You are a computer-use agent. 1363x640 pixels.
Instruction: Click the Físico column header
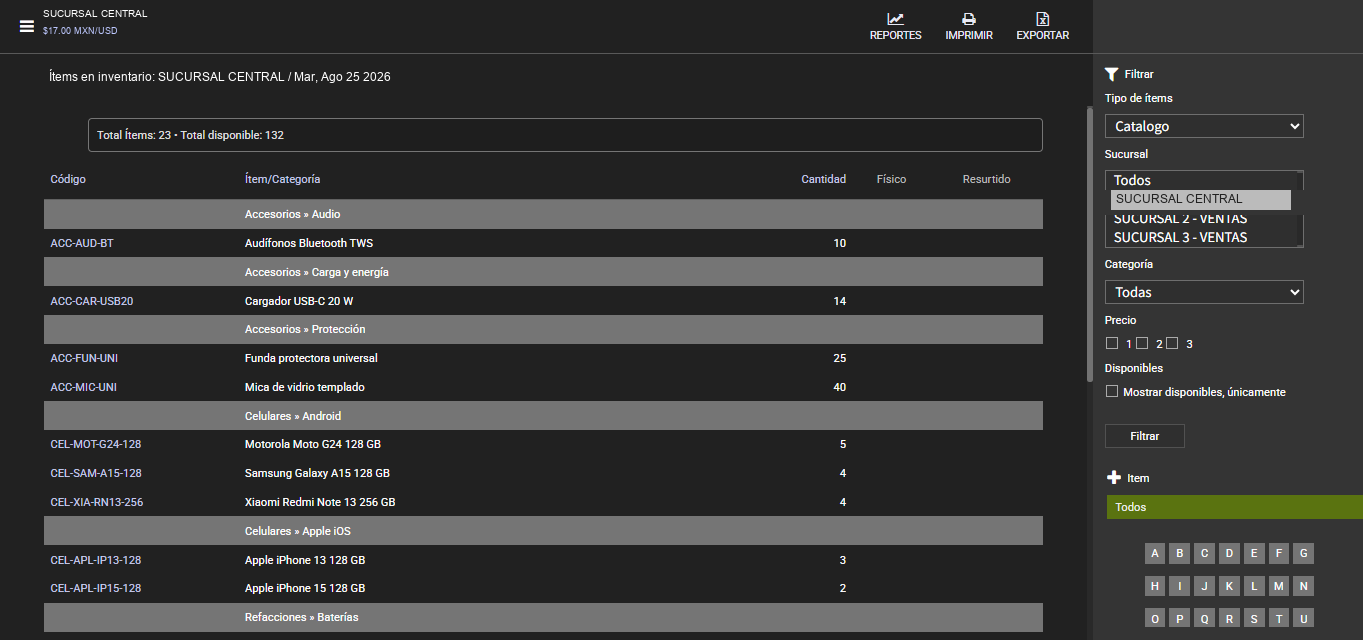(x=891, y=179)
